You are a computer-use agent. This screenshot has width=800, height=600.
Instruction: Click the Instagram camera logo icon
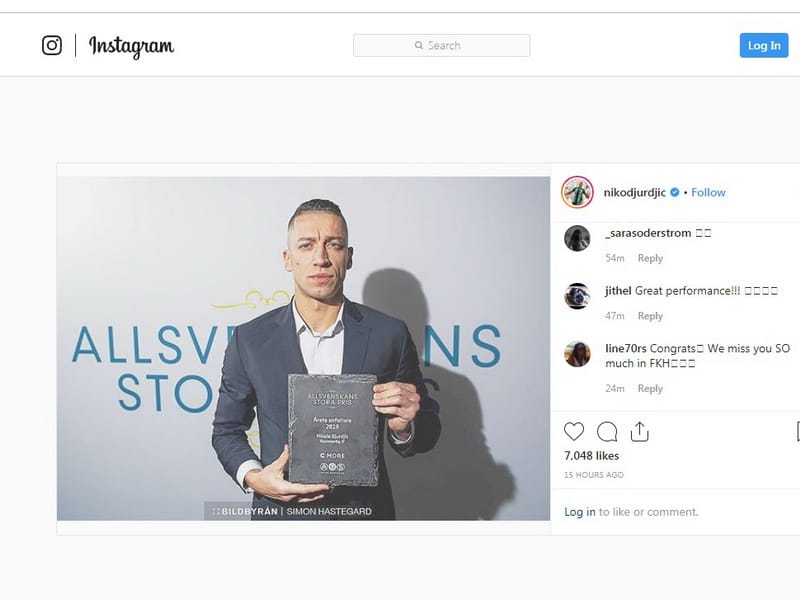[52, 45]
